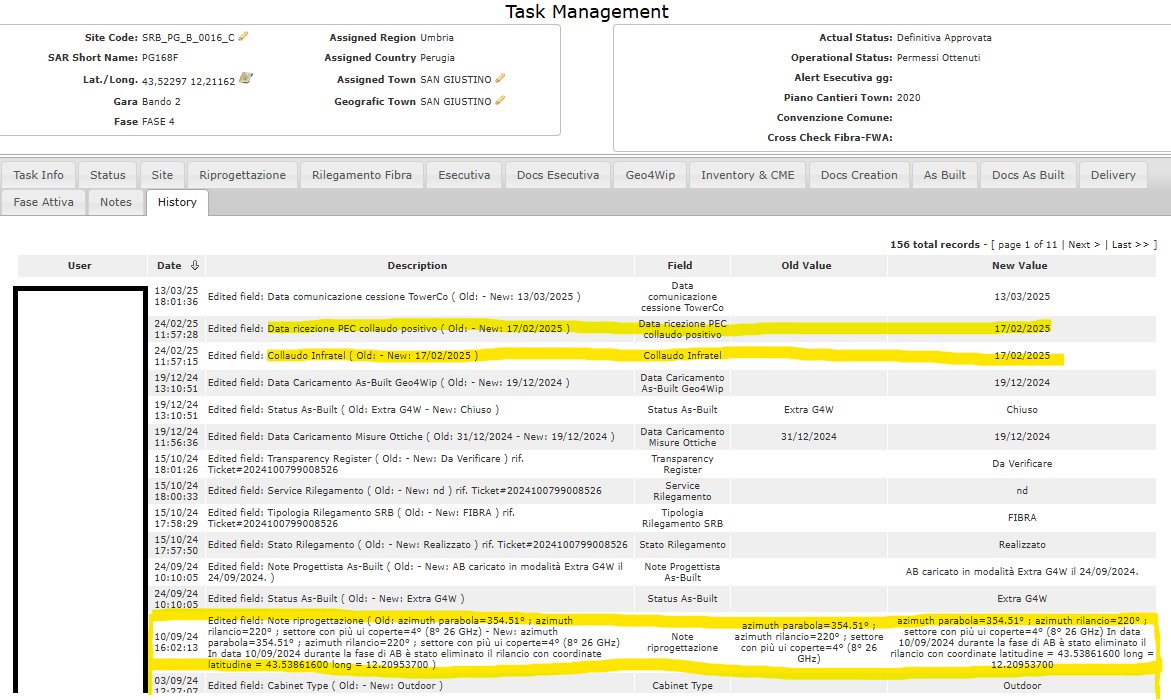Open the Rilegamento Fibra tab
The width and height of the screenshot is (1171, 700).
[x=362, y=175]
